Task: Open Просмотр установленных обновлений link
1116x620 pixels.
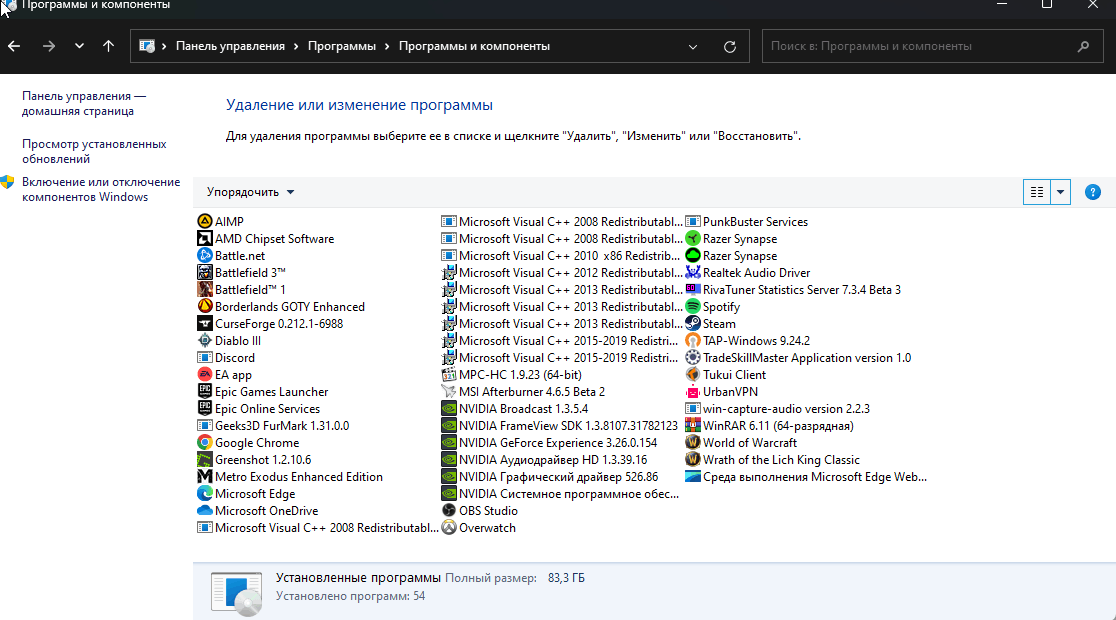Action: 94,152
